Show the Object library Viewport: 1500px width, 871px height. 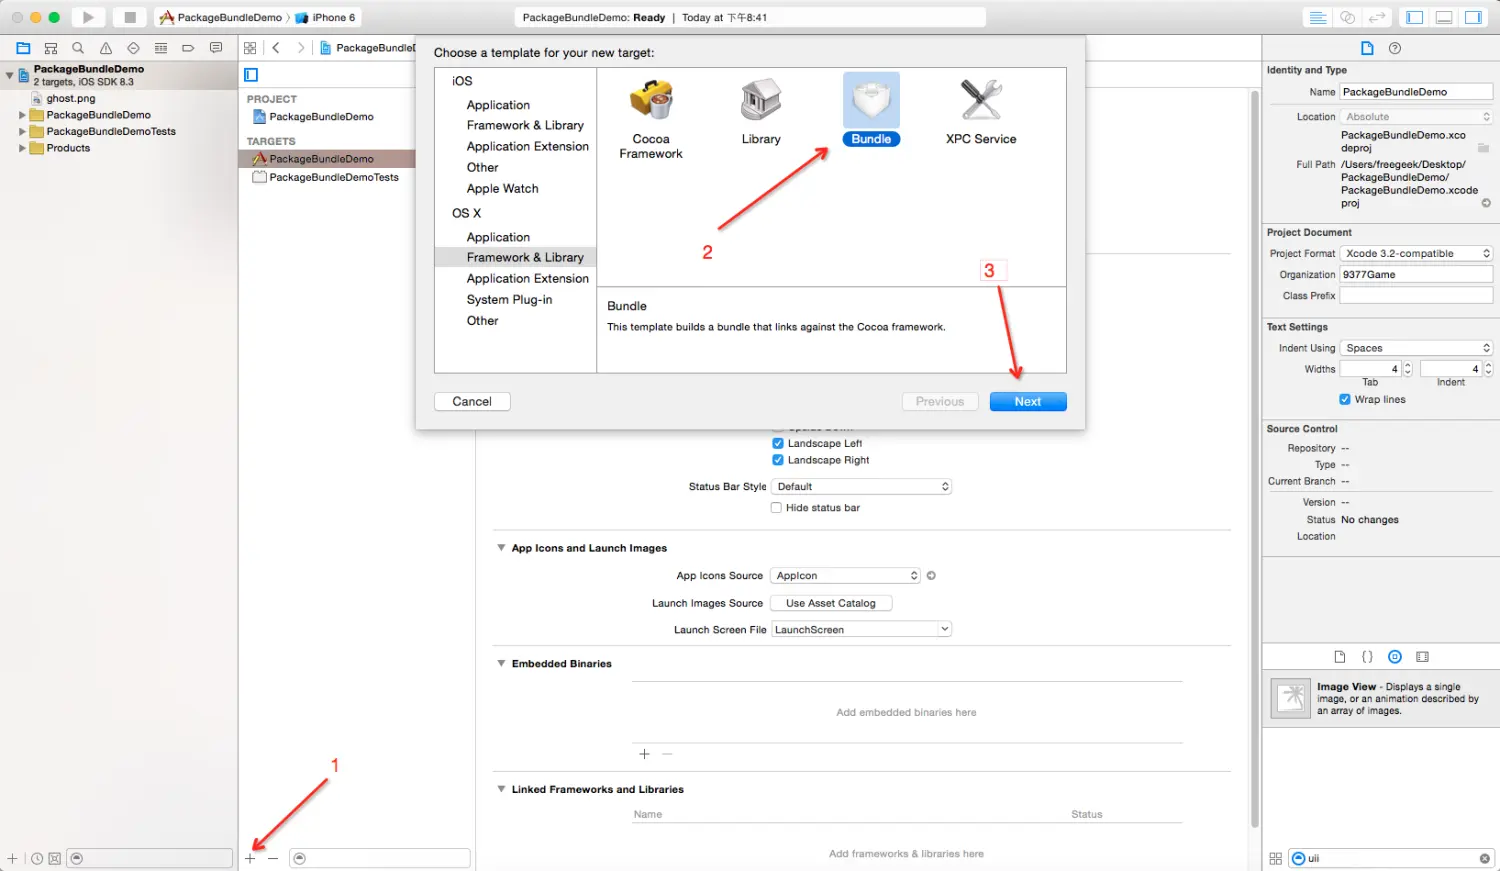1395,657
